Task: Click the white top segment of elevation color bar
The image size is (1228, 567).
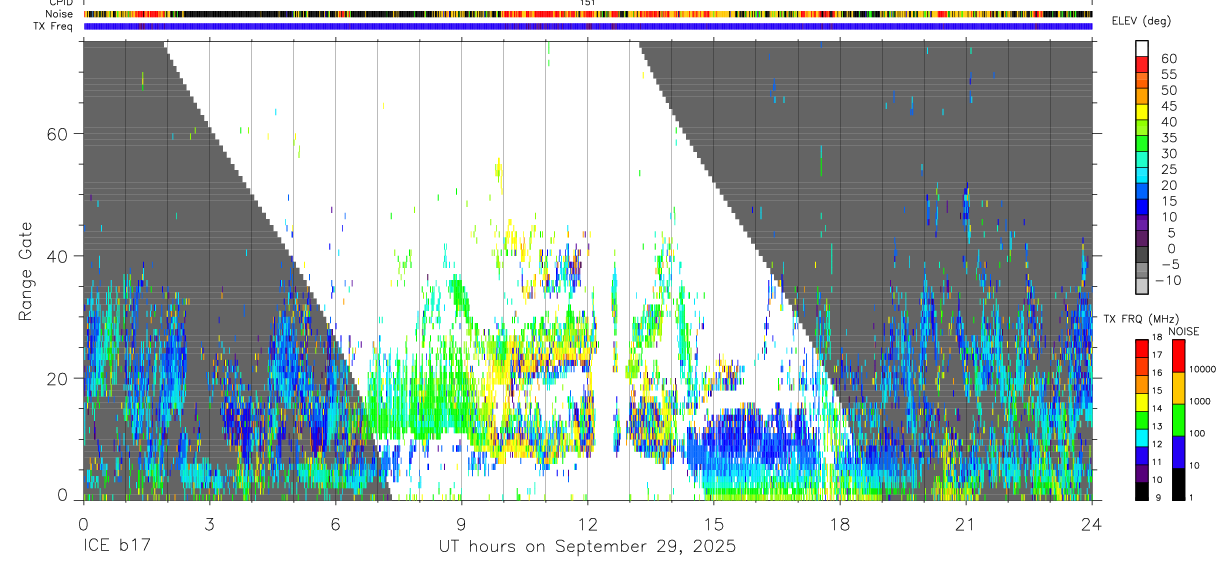Action: click(x=1143, y=48)
